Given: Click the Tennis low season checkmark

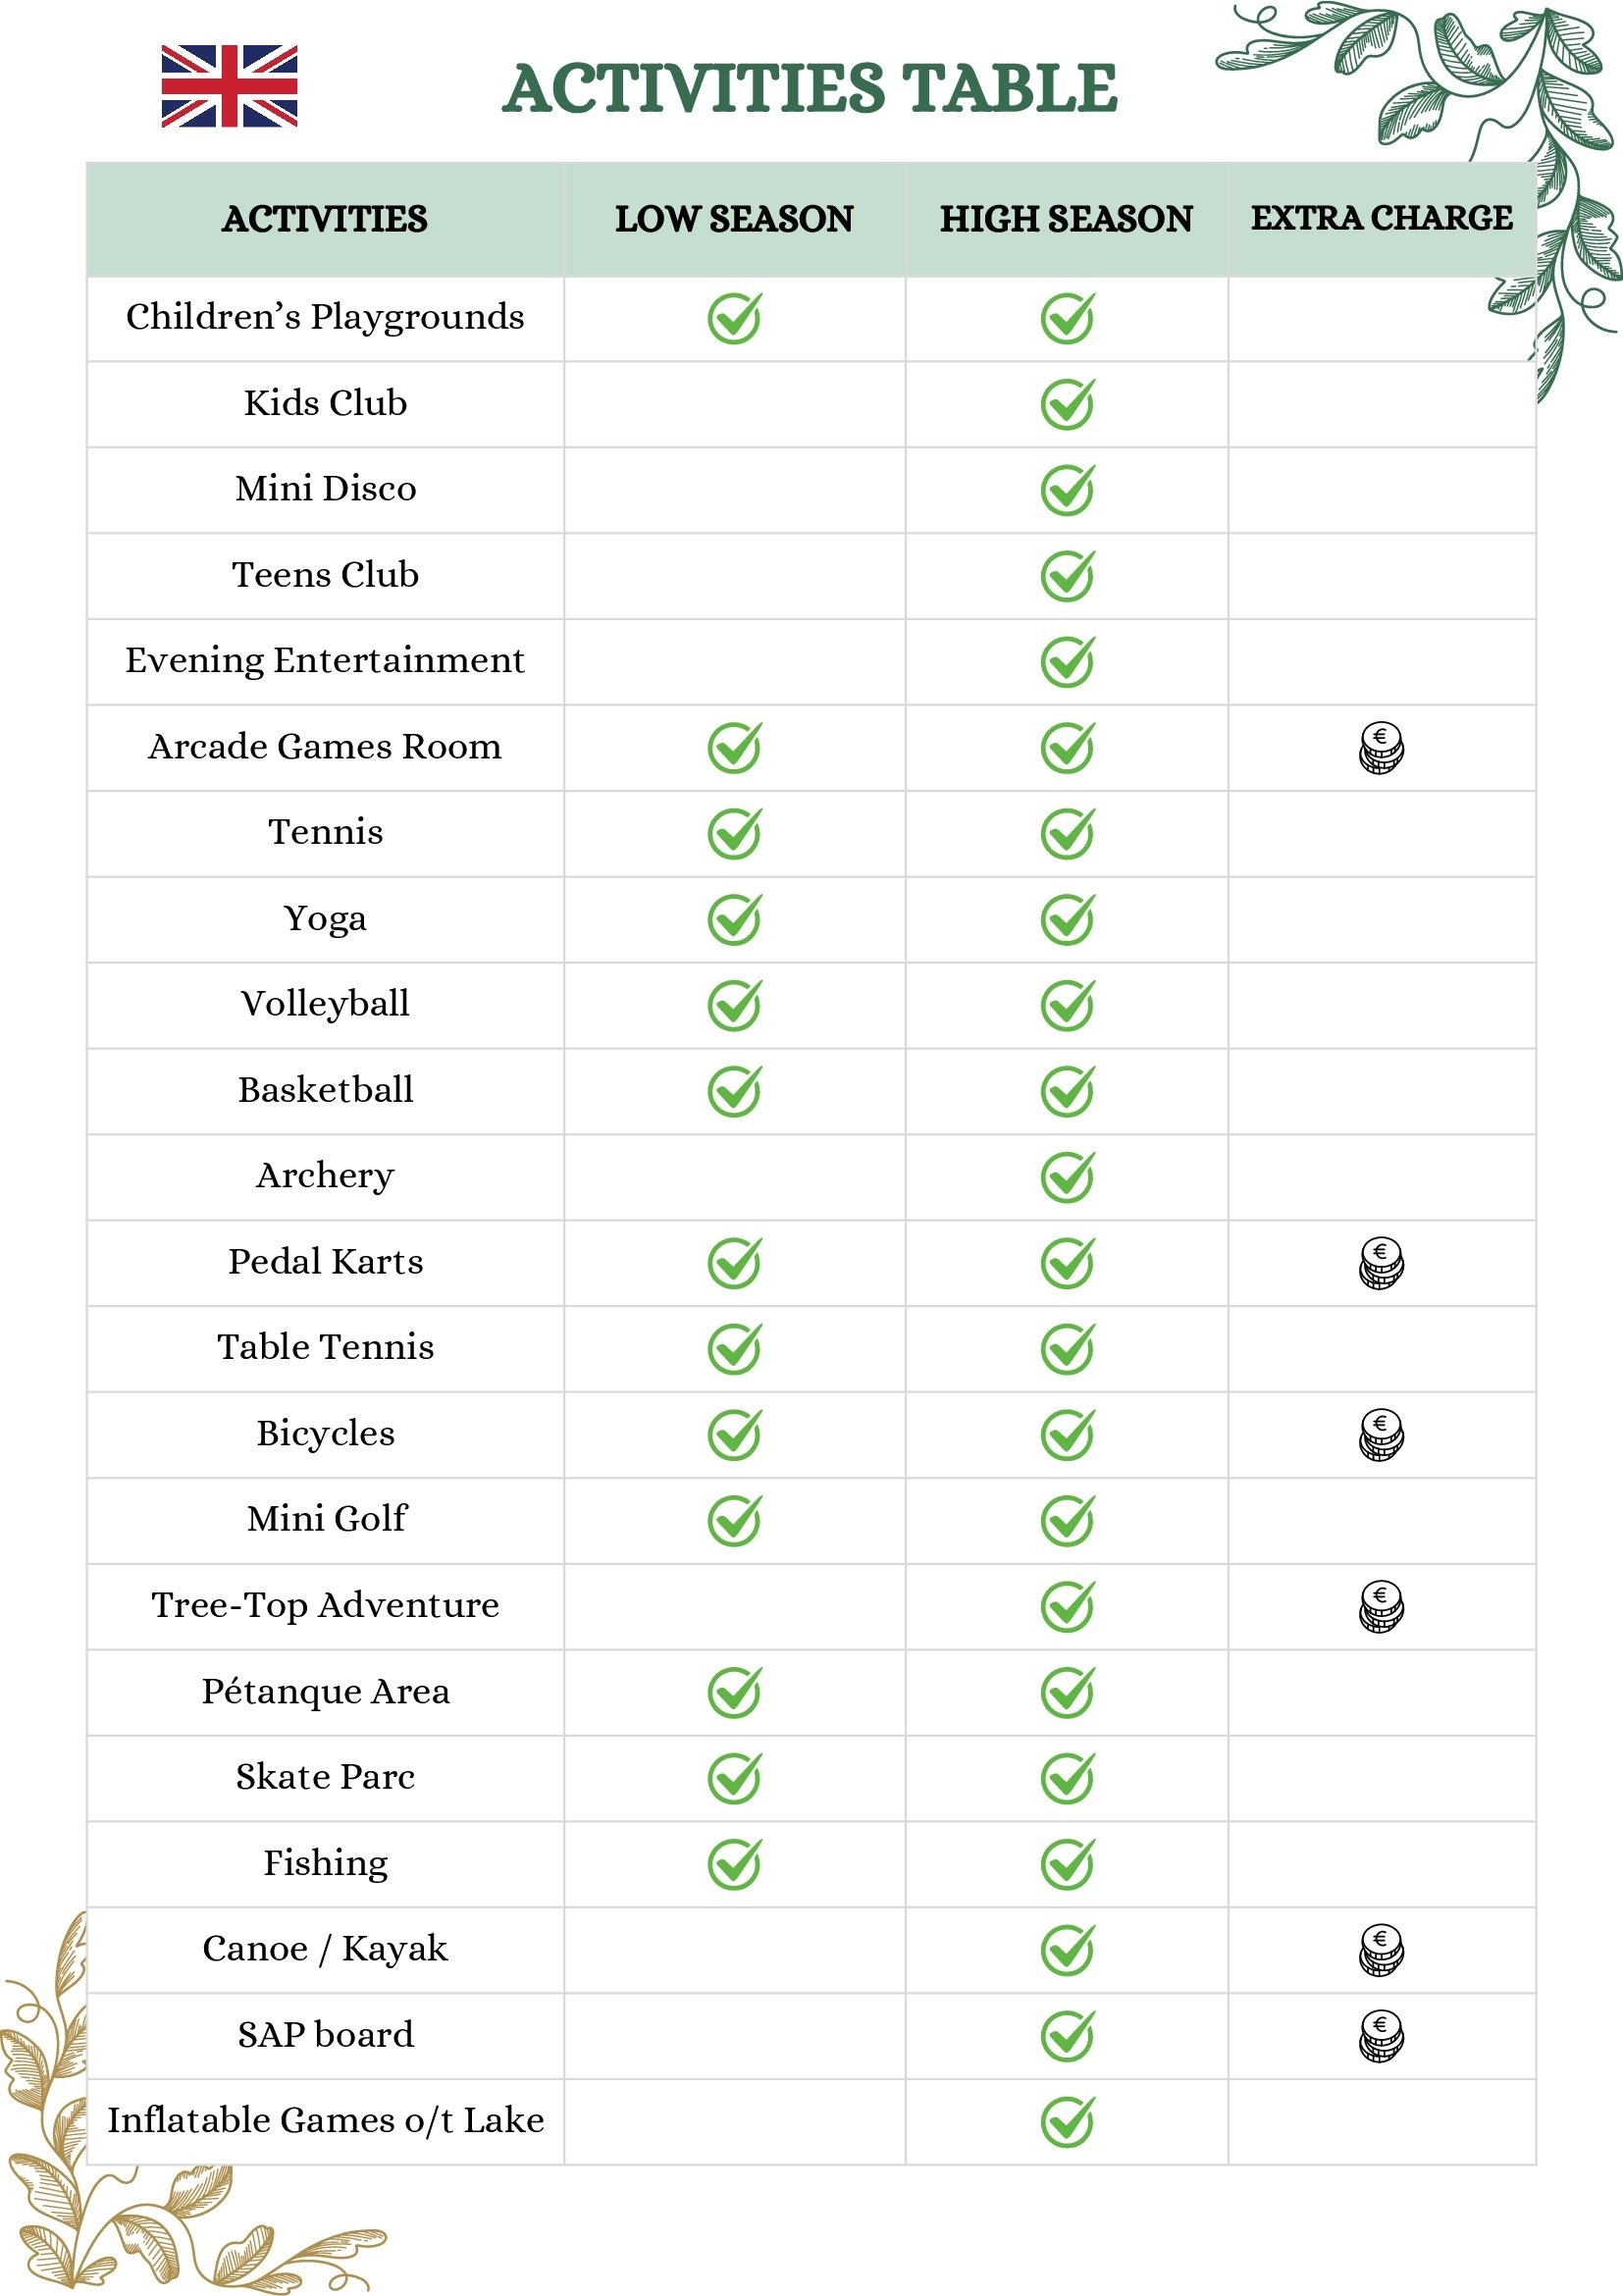Looking at the screenshot, I should coord(735,833).
